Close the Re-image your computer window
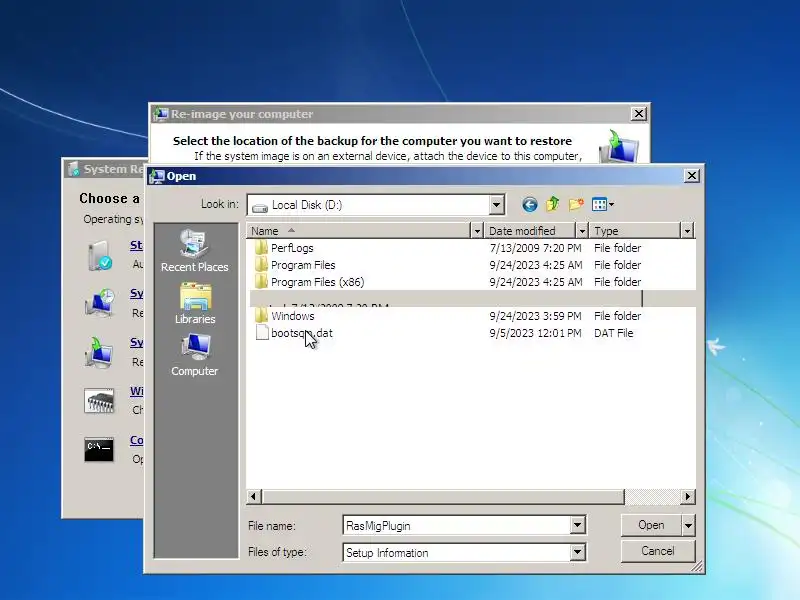800x600 pixels. click(x=638, y=114)
